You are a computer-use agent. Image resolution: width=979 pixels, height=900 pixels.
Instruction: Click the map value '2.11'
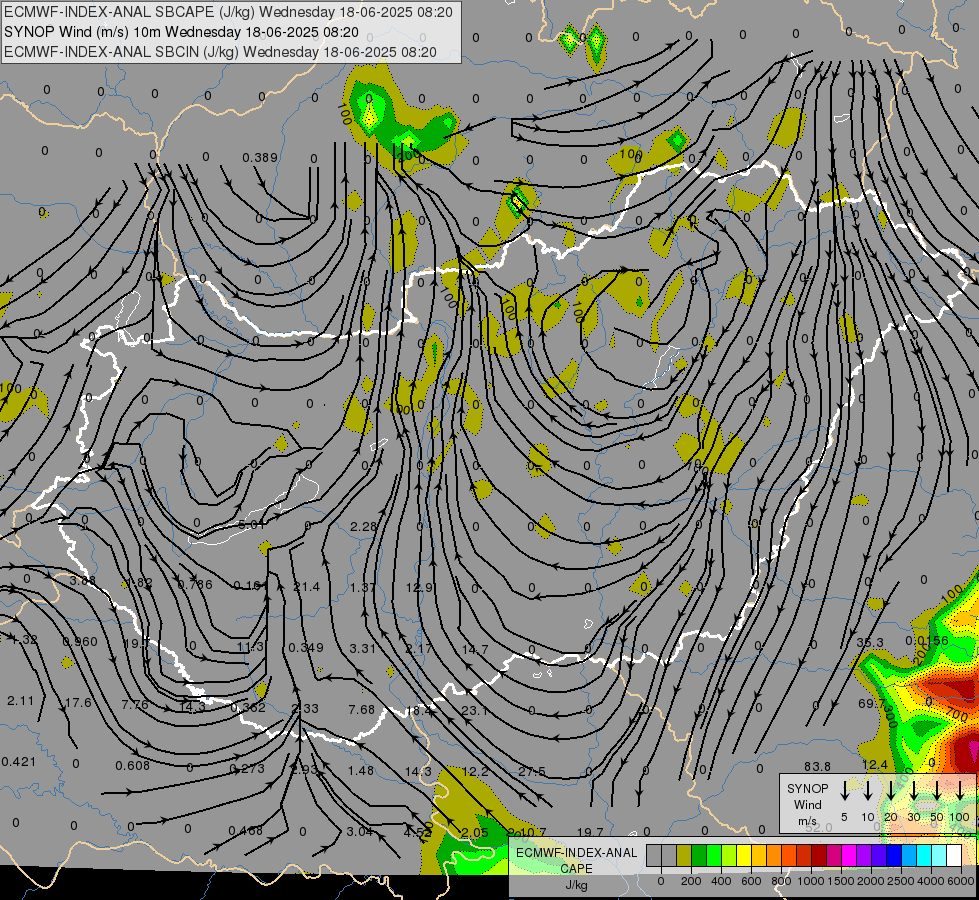[x=21, y=701]
